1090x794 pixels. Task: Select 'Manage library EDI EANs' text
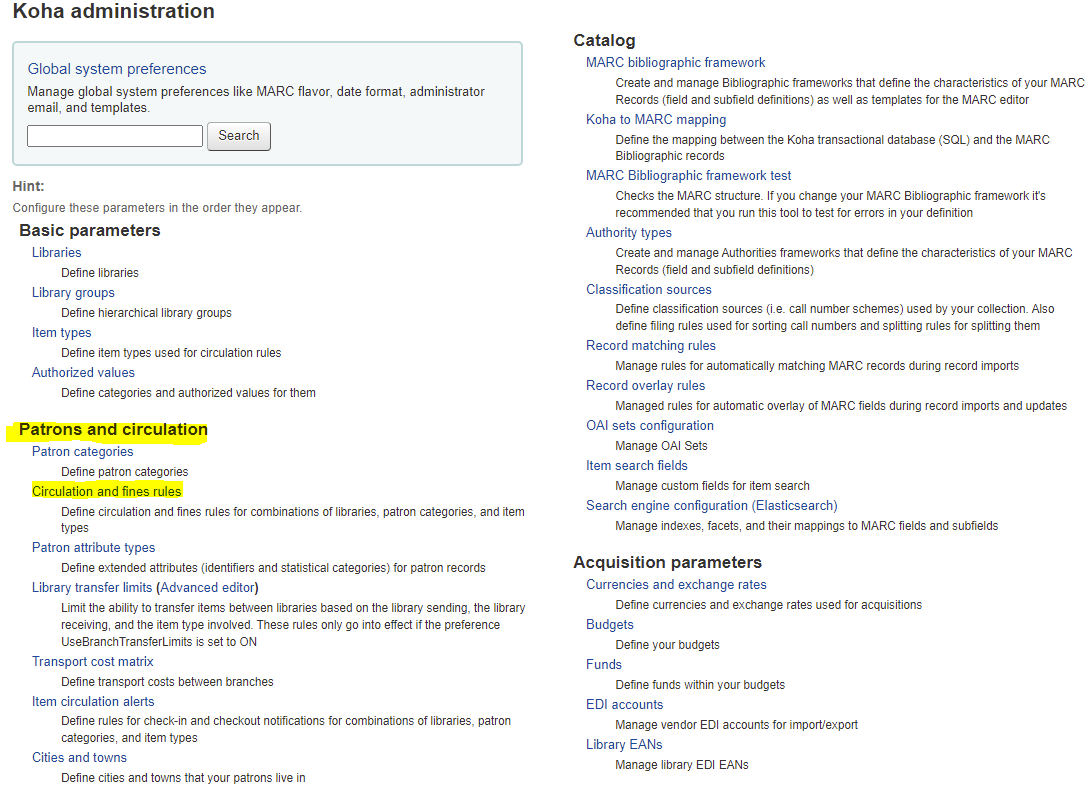click(x=681, y=765)
